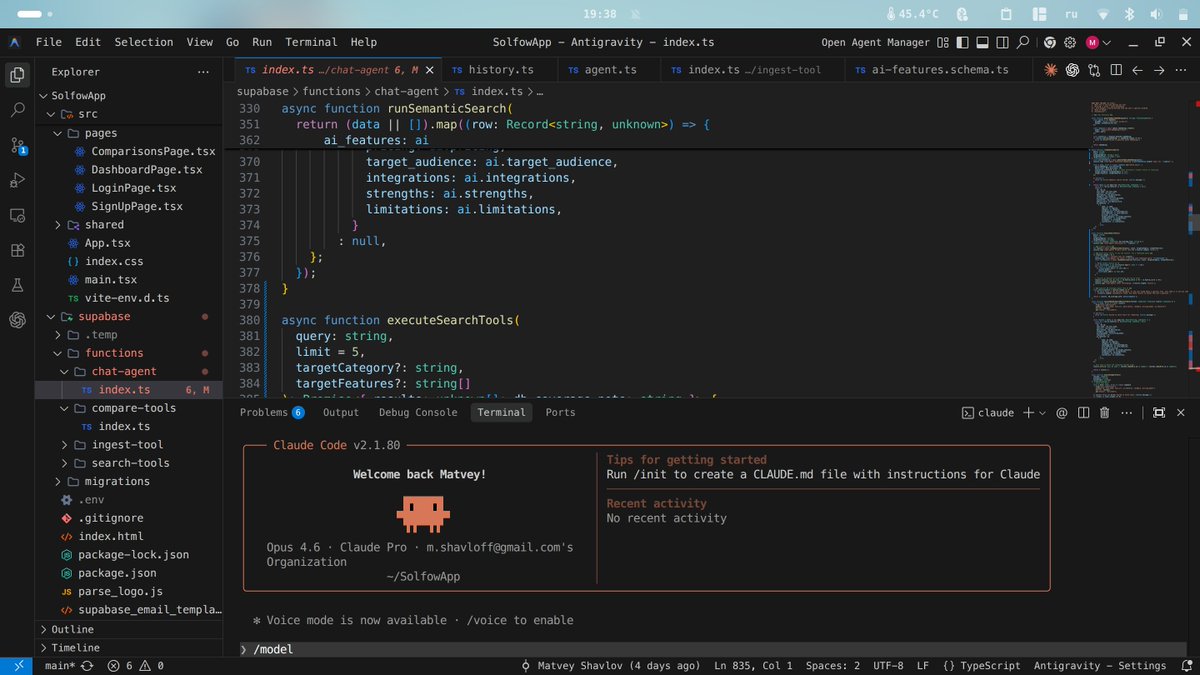Screen dimensions: 1200x675
Task: Open the remote window indicator in status bar
Action: [x=17, y=665]
